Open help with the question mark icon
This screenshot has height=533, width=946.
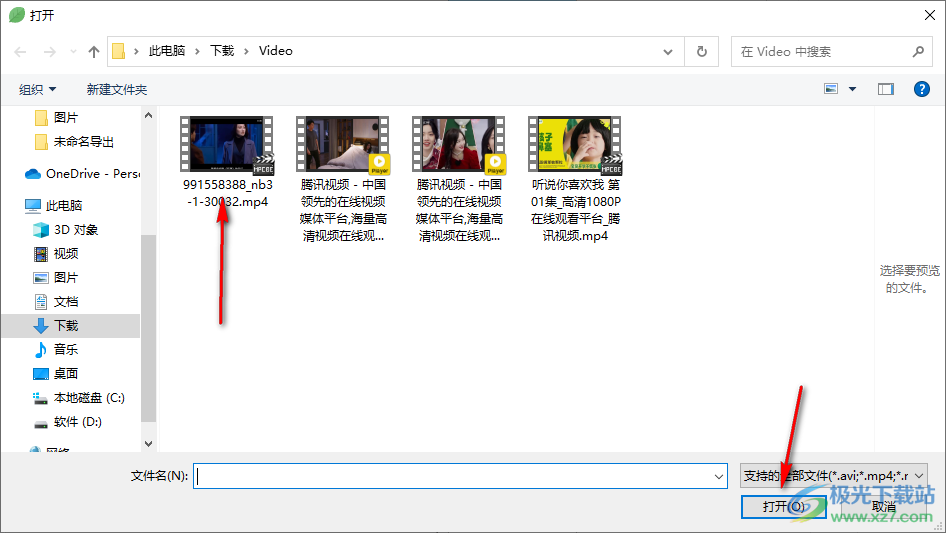point(921,89)
